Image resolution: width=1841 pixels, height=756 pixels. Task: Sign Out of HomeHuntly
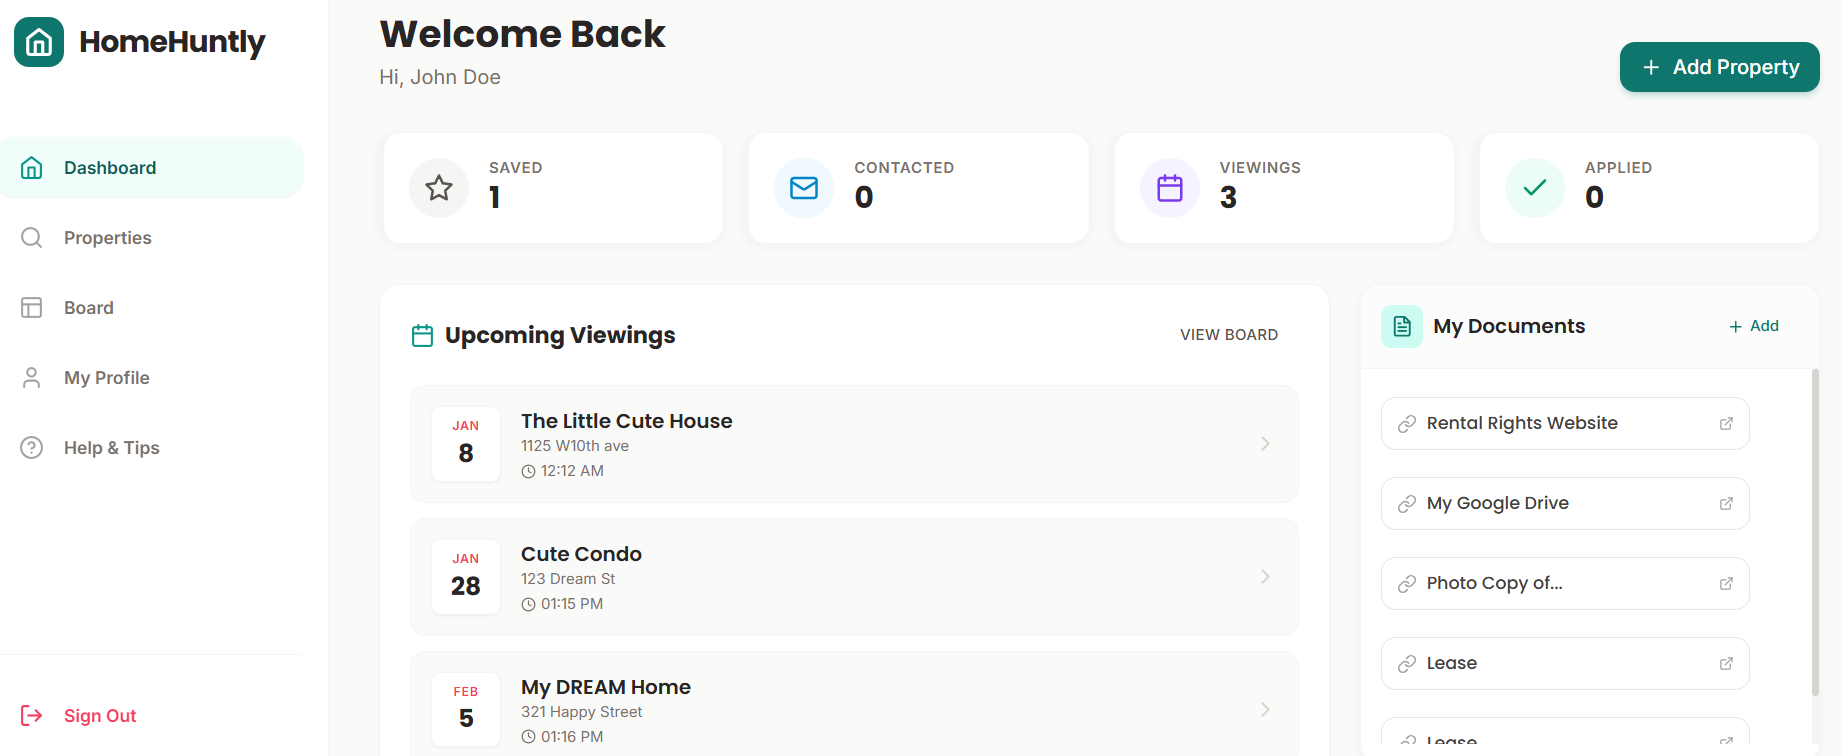(x=99, y=715)
